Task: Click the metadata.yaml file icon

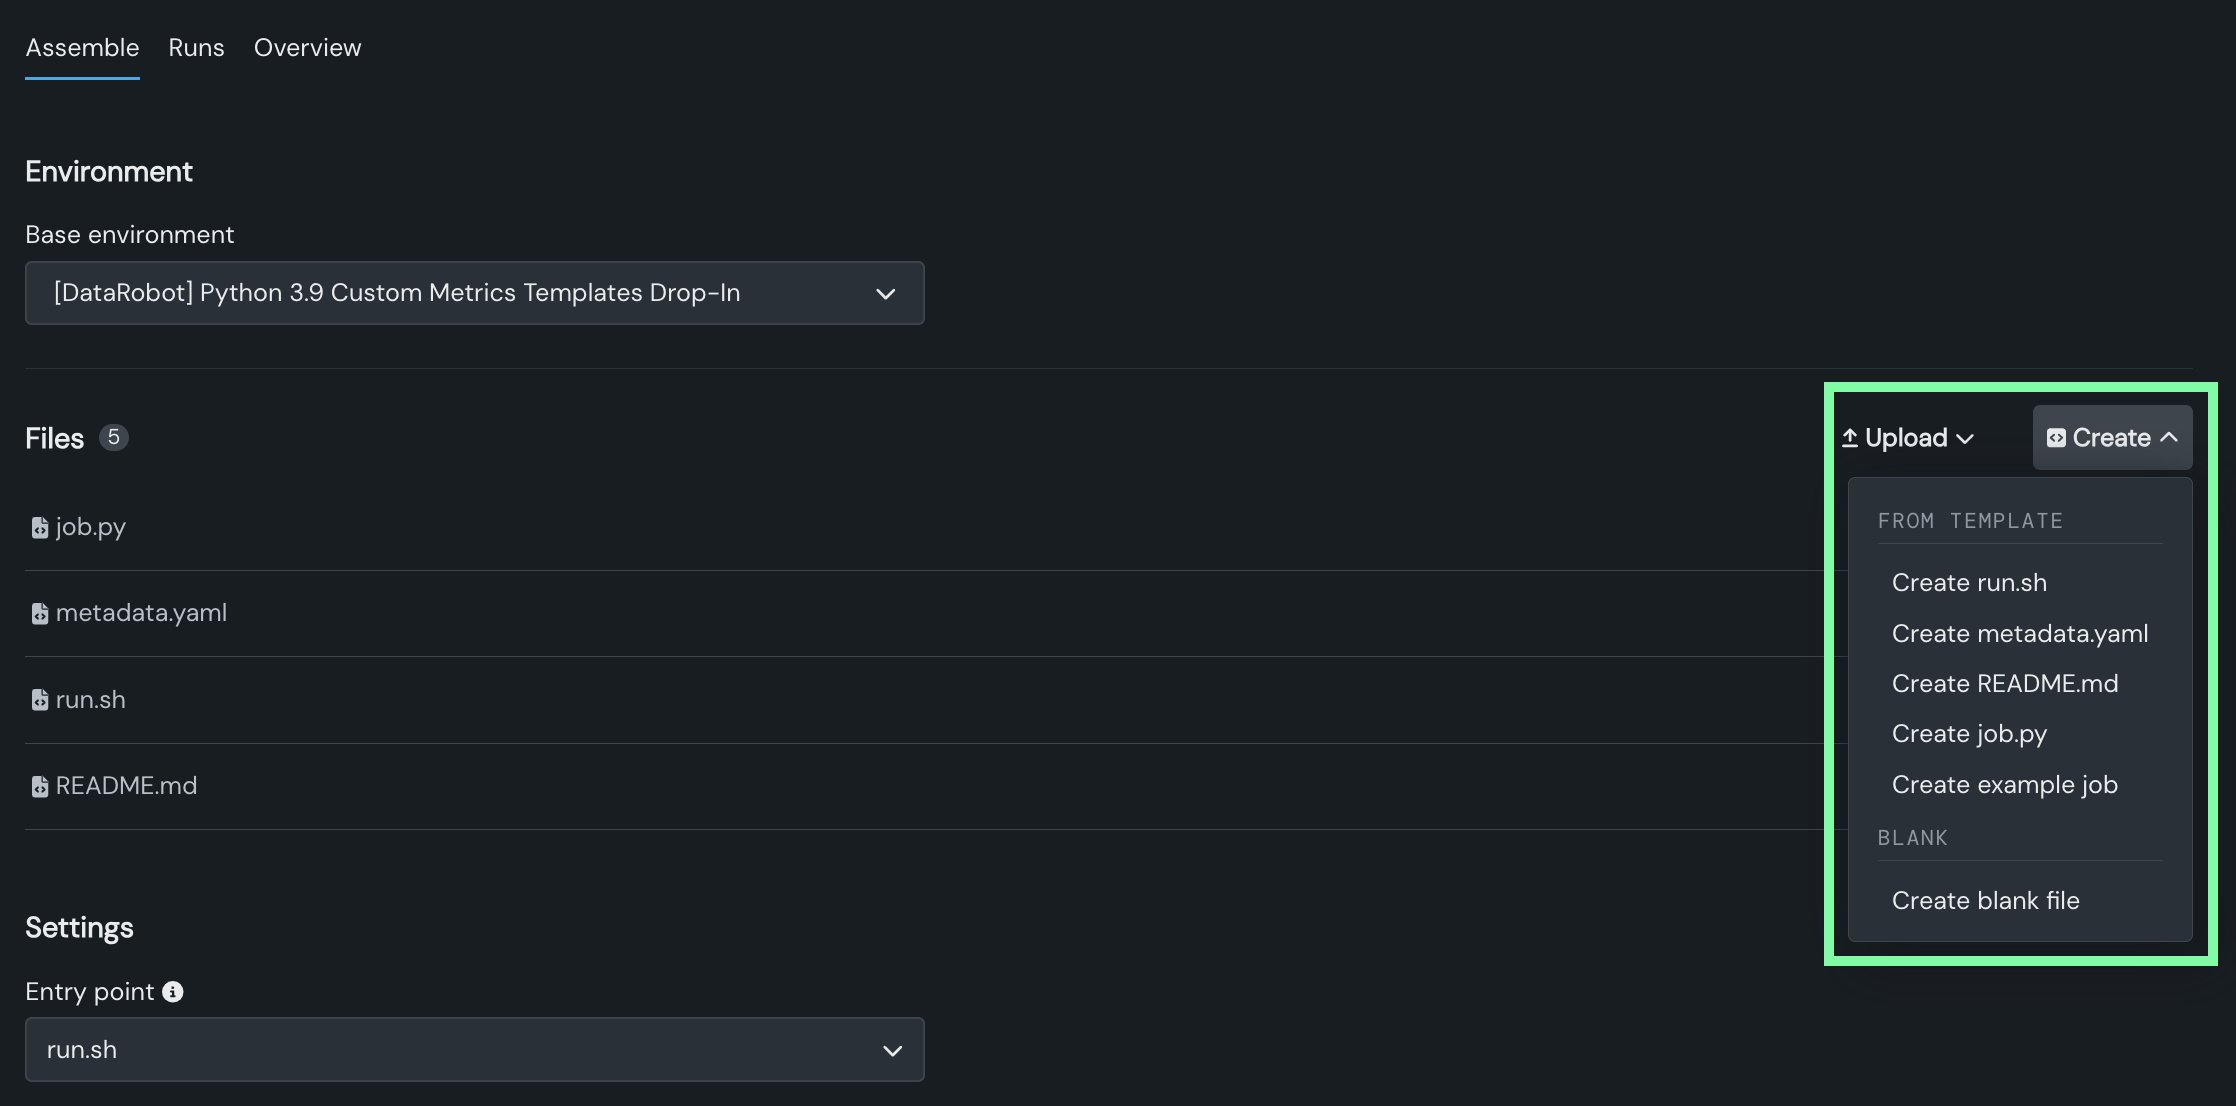Action: coord(40,613)
